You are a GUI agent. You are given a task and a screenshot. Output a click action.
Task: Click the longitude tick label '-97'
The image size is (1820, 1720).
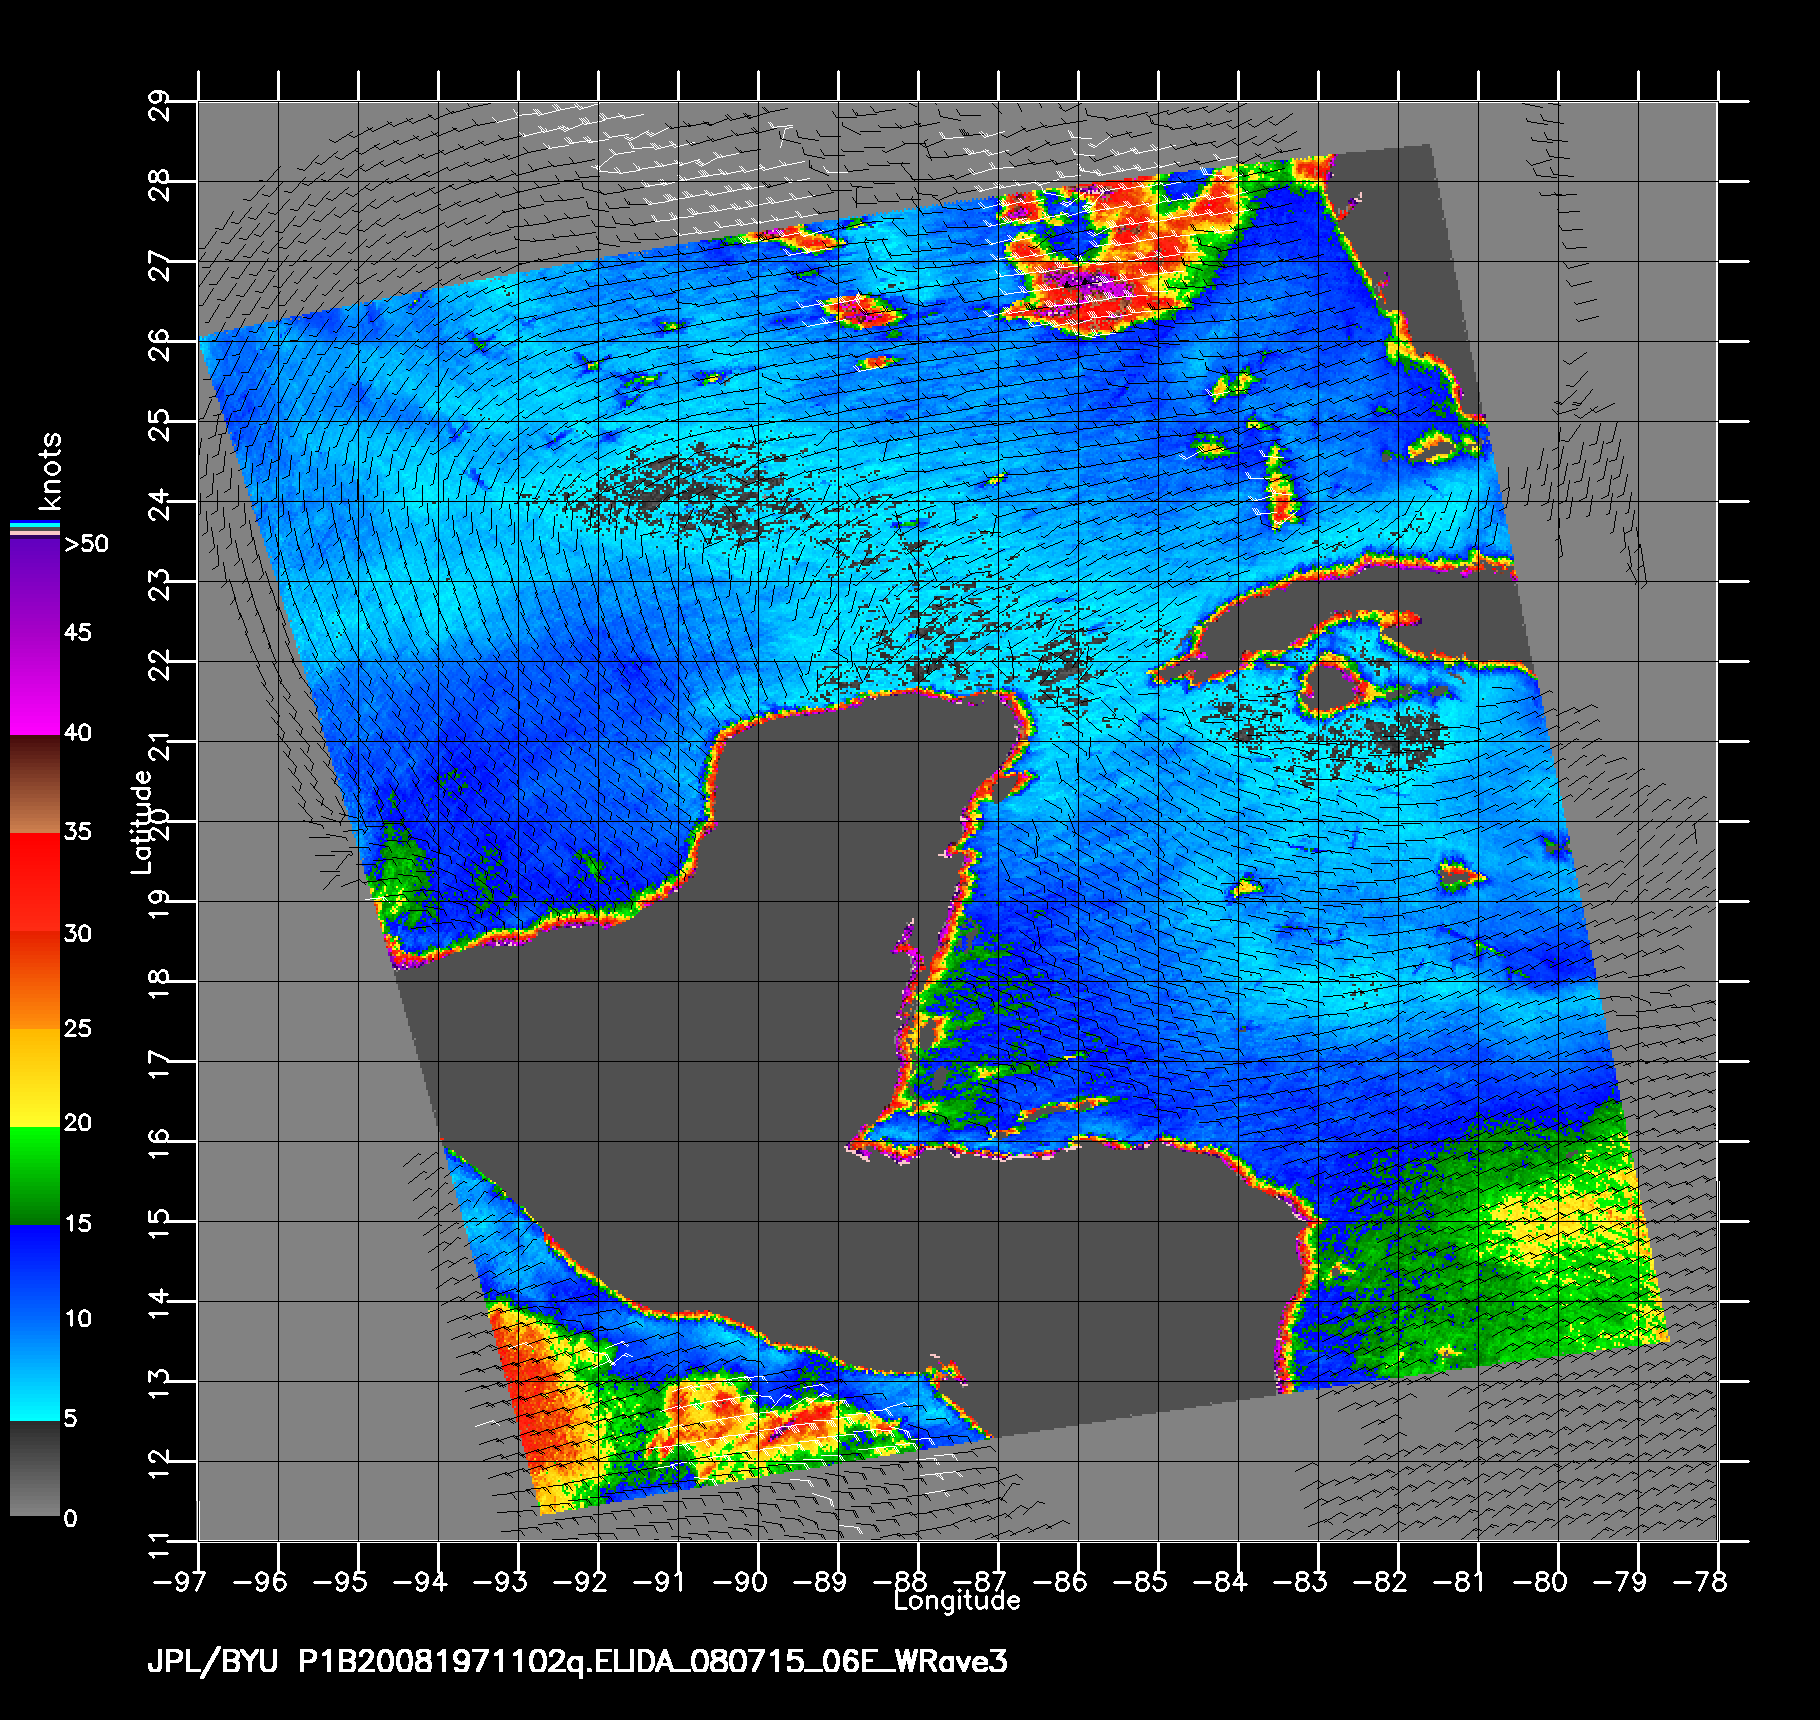(179, 1581)
